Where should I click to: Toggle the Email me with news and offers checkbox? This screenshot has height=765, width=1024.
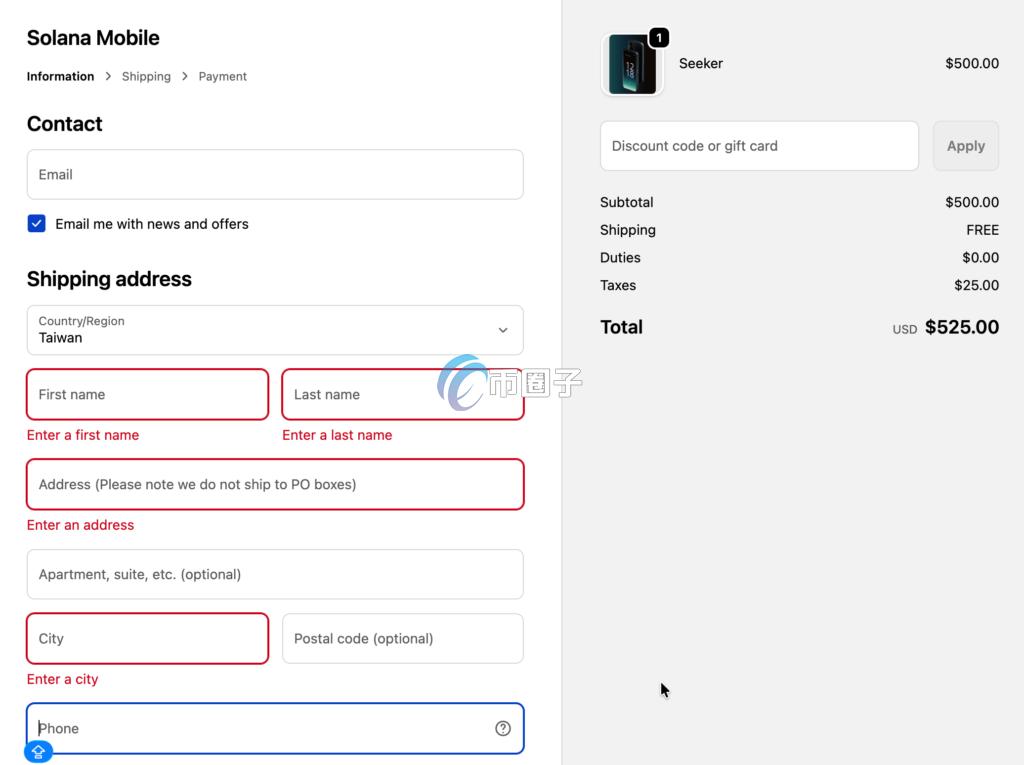coord(37,224)
